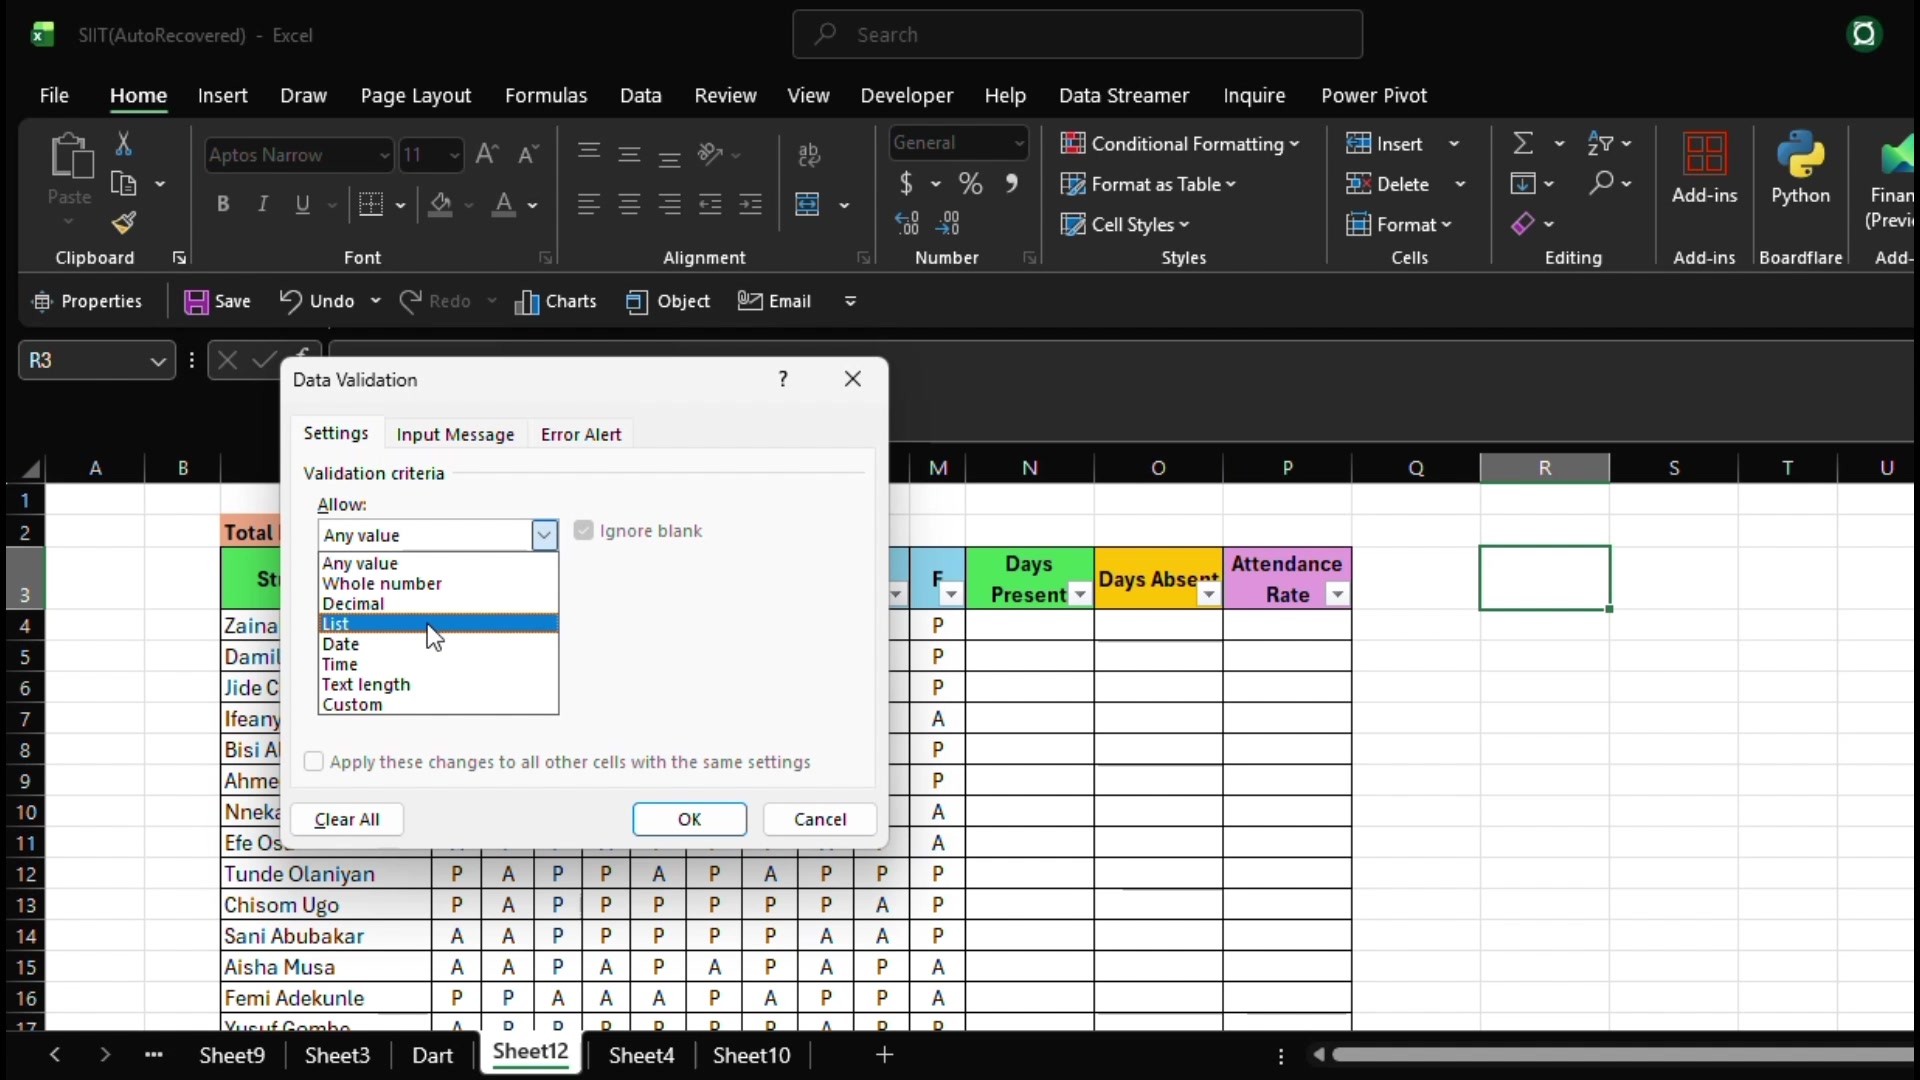Screen dimensions: 1920x1080
Task: Click the Wrap Text icon
Action: pyautogui.click(x=810, y=155)
